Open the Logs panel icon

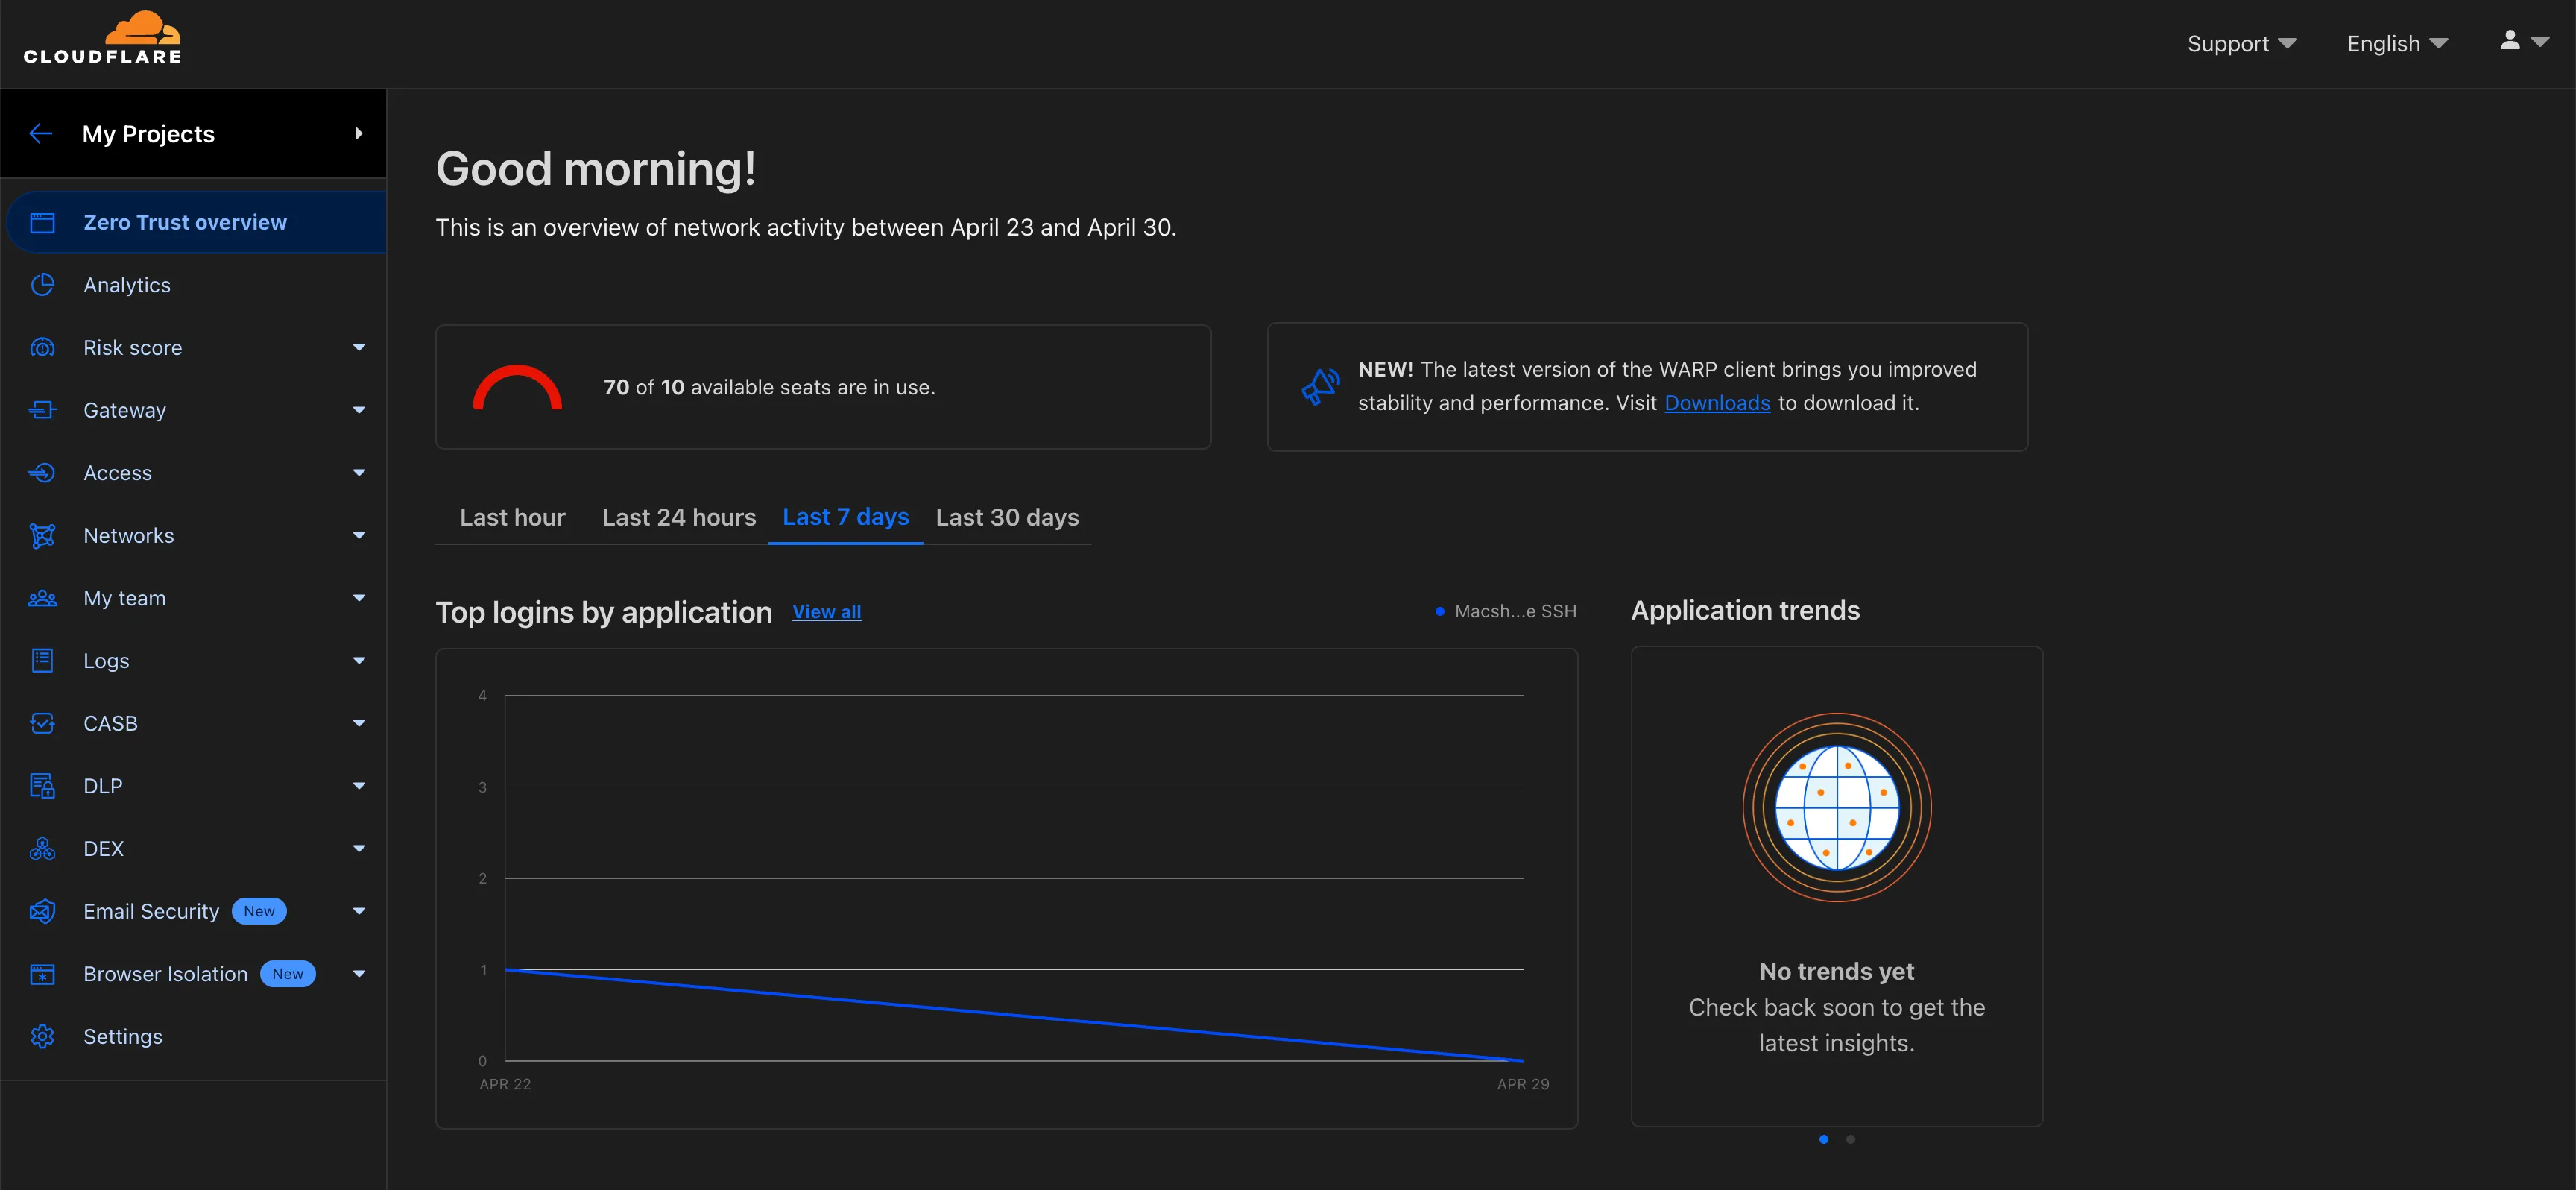point(42,660)
